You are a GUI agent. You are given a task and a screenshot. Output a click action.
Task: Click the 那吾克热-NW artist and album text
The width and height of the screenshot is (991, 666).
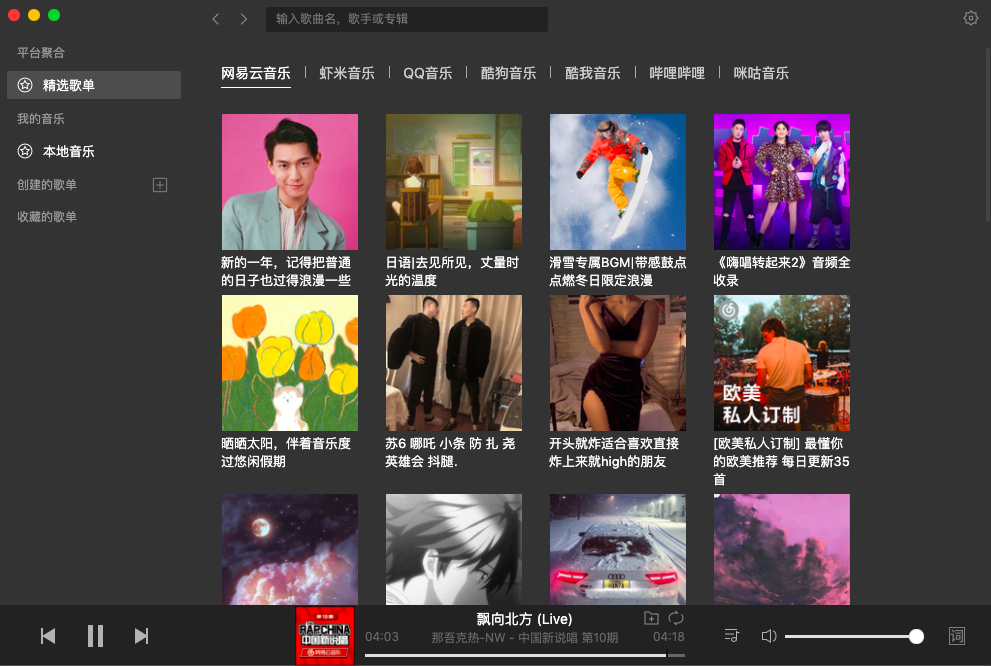(525, 638)
